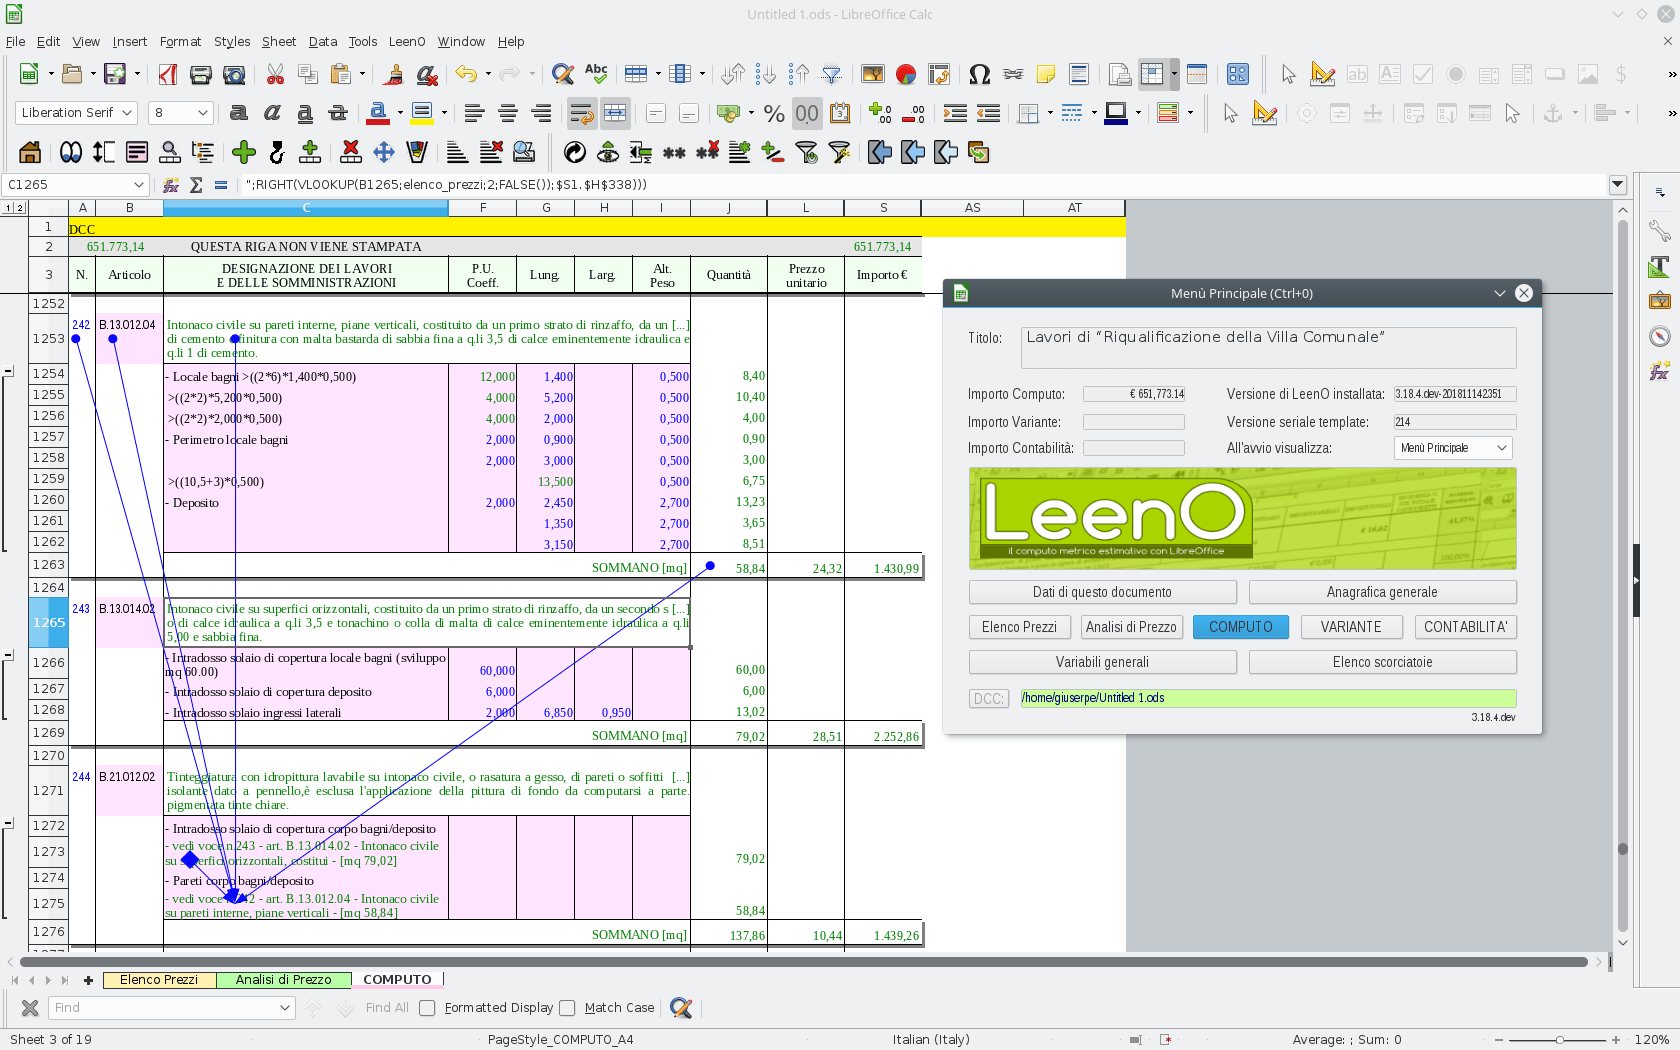Click the Function Wizard icon in formula bar
Image resolution: width=1680 pixels, height=1050 pixels.
coord(171,185)
